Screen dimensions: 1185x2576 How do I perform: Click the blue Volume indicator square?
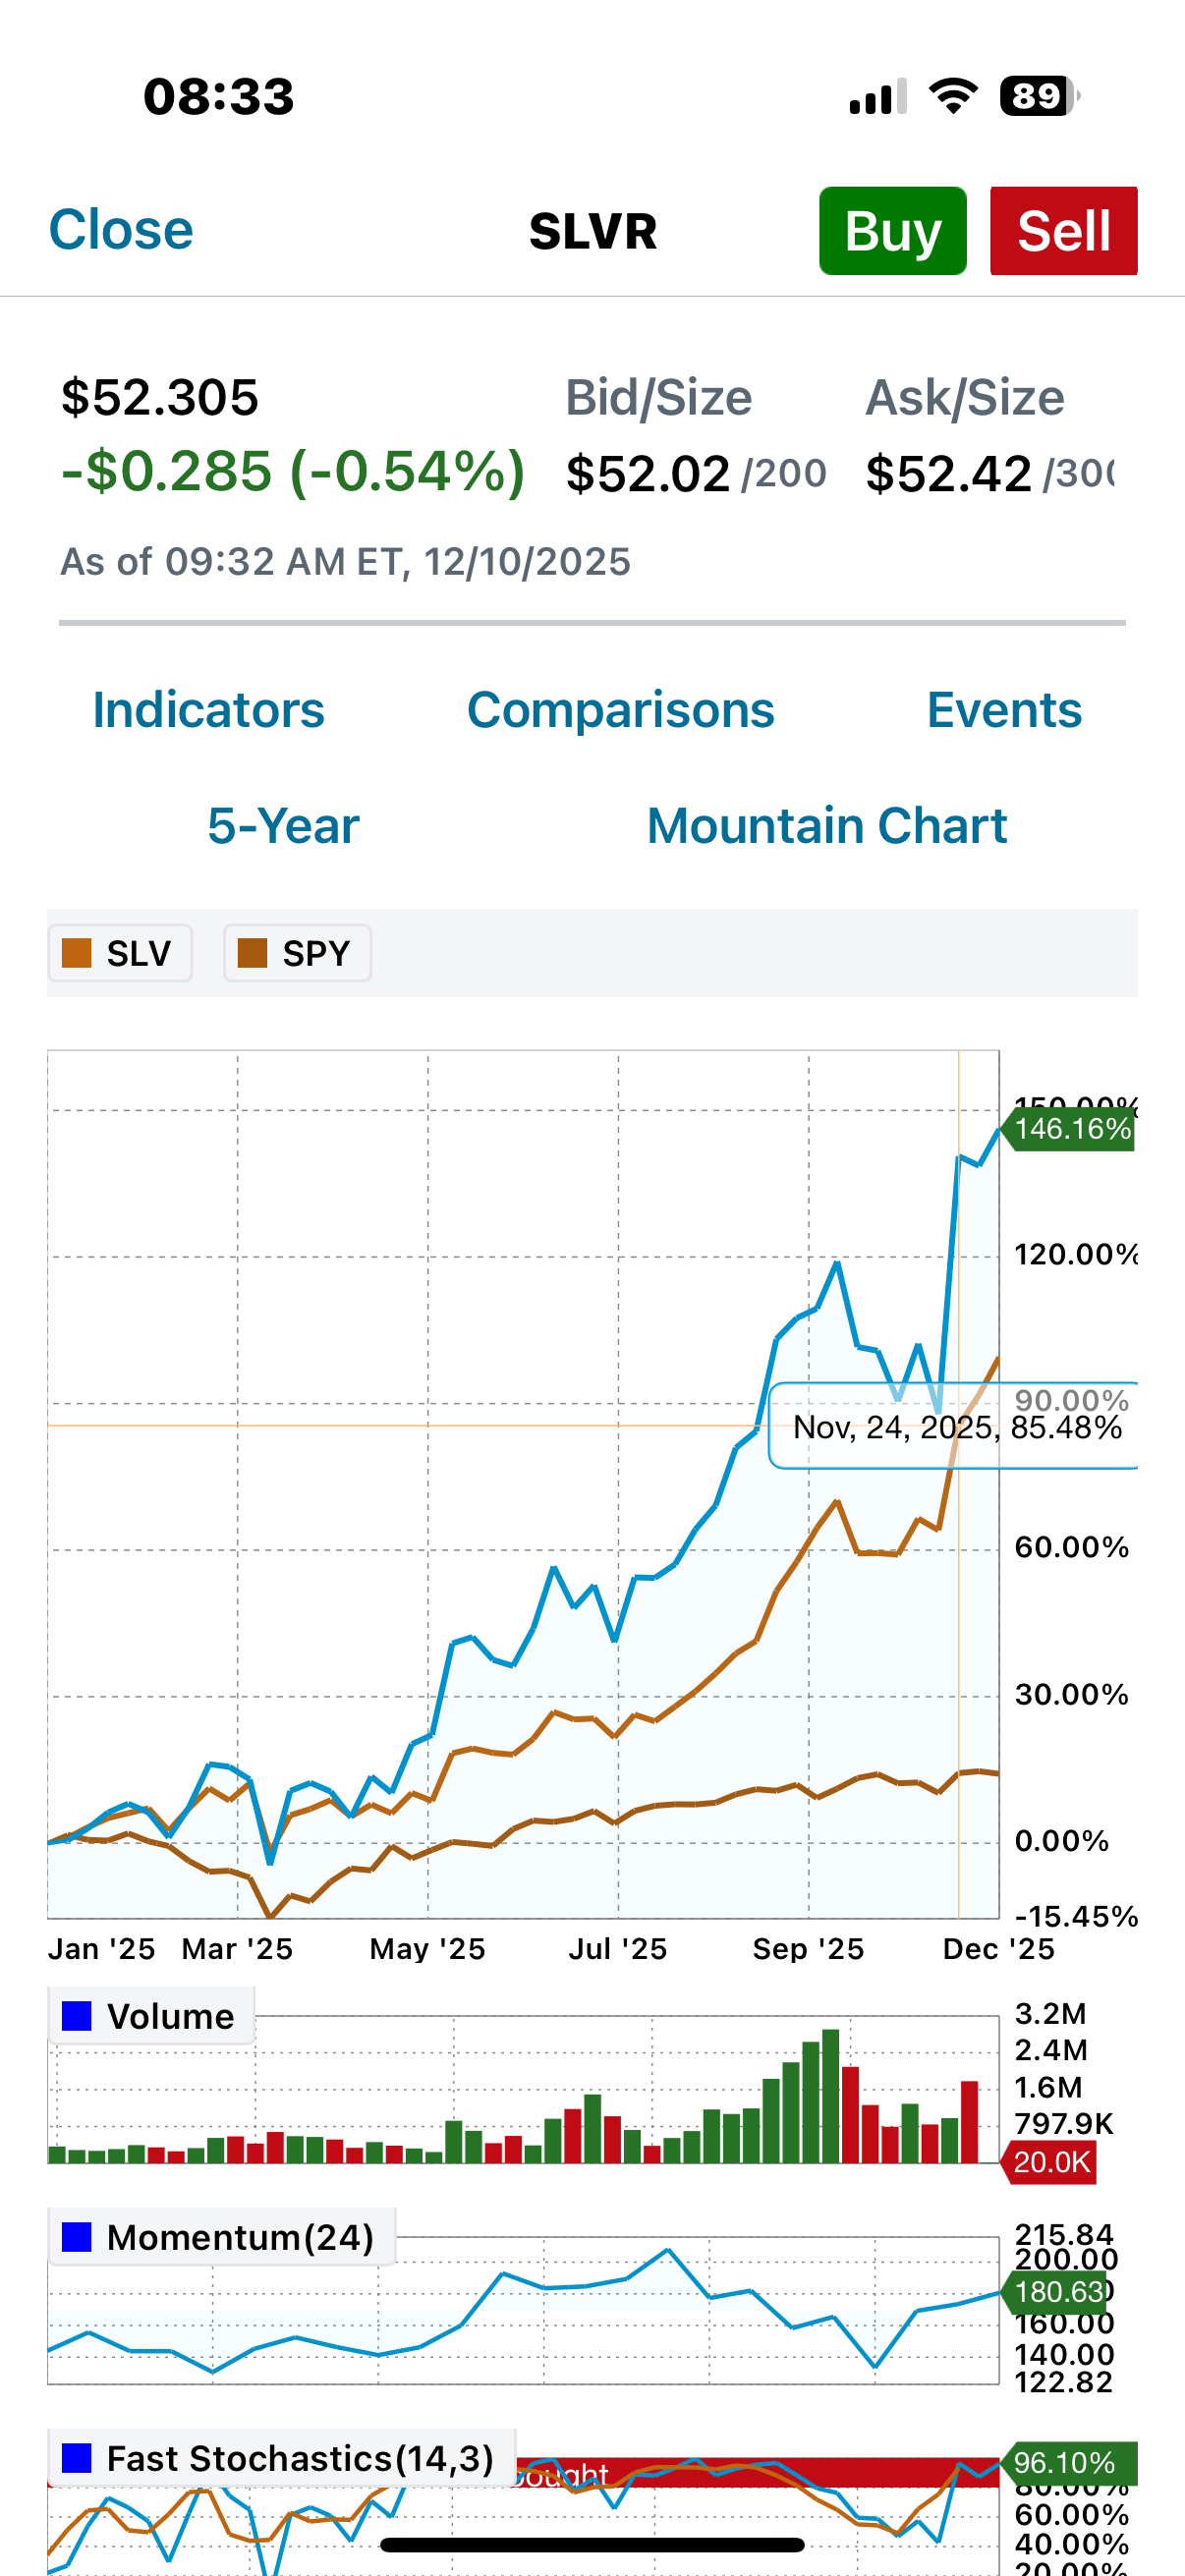click(x=77, y=2016)
